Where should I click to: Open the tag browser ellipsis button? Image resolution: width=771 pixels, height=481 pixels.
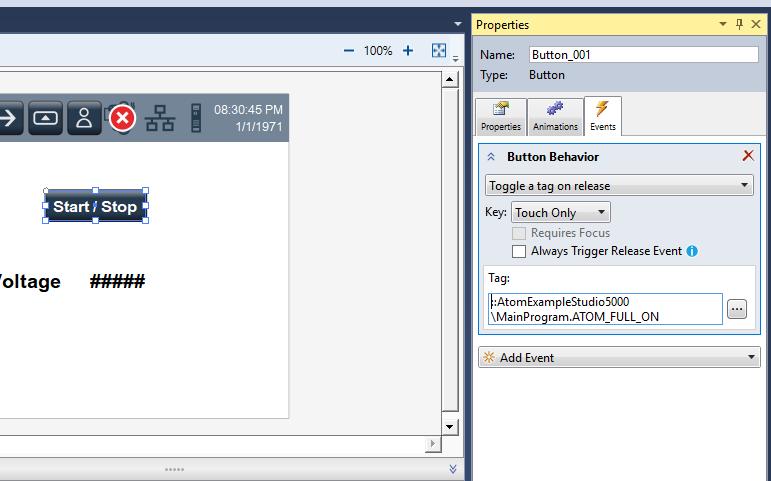(737, 309)
